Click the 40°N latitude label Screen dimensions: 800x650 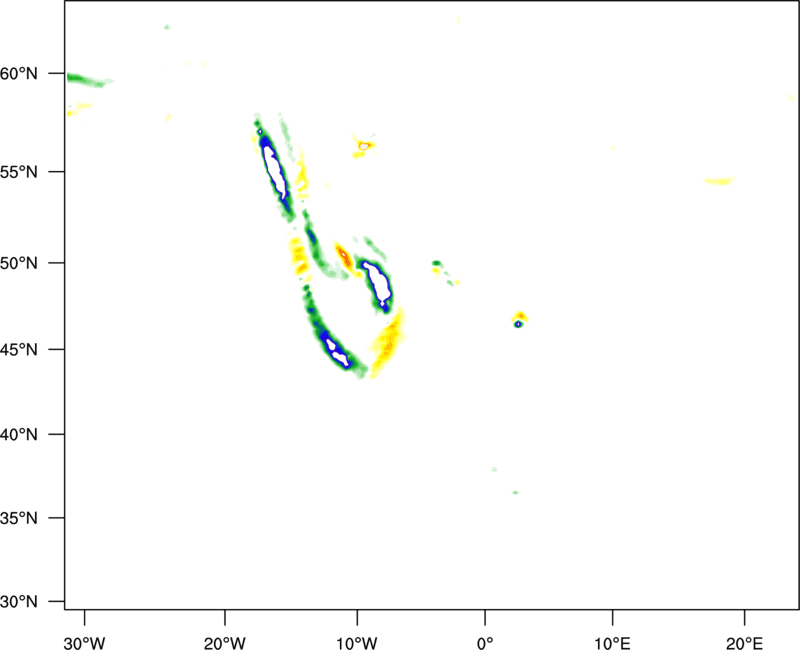coord(19,435)
